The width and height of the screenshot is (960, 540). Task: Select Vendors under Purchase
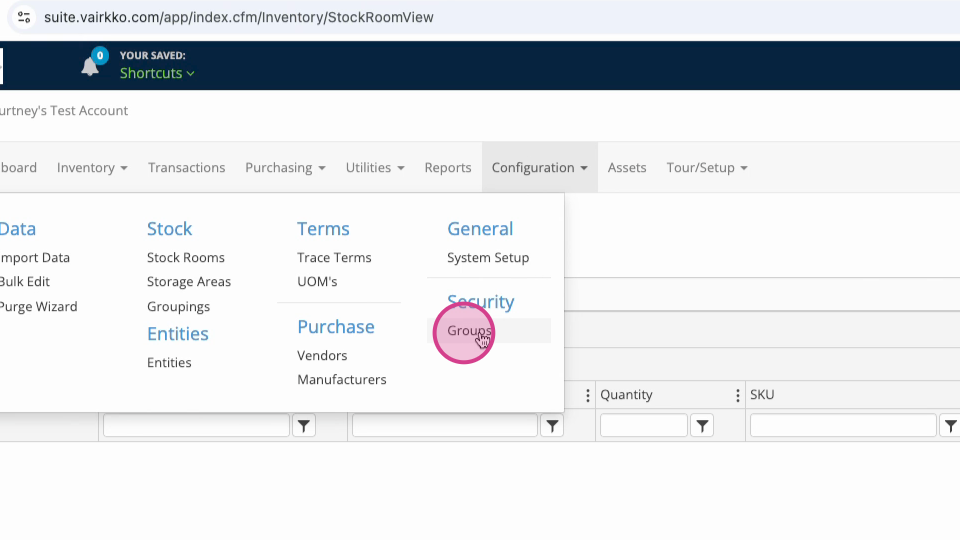[x=322, y=356]
